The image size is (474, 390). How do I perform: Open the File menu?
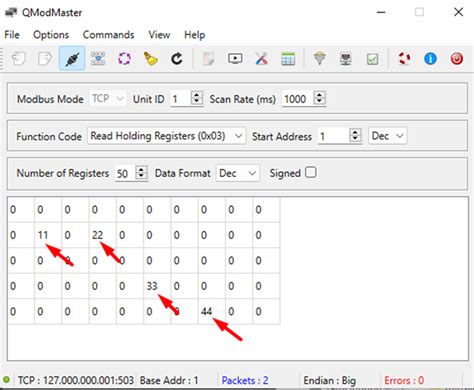pyautogui.click(x=12, y=35)
